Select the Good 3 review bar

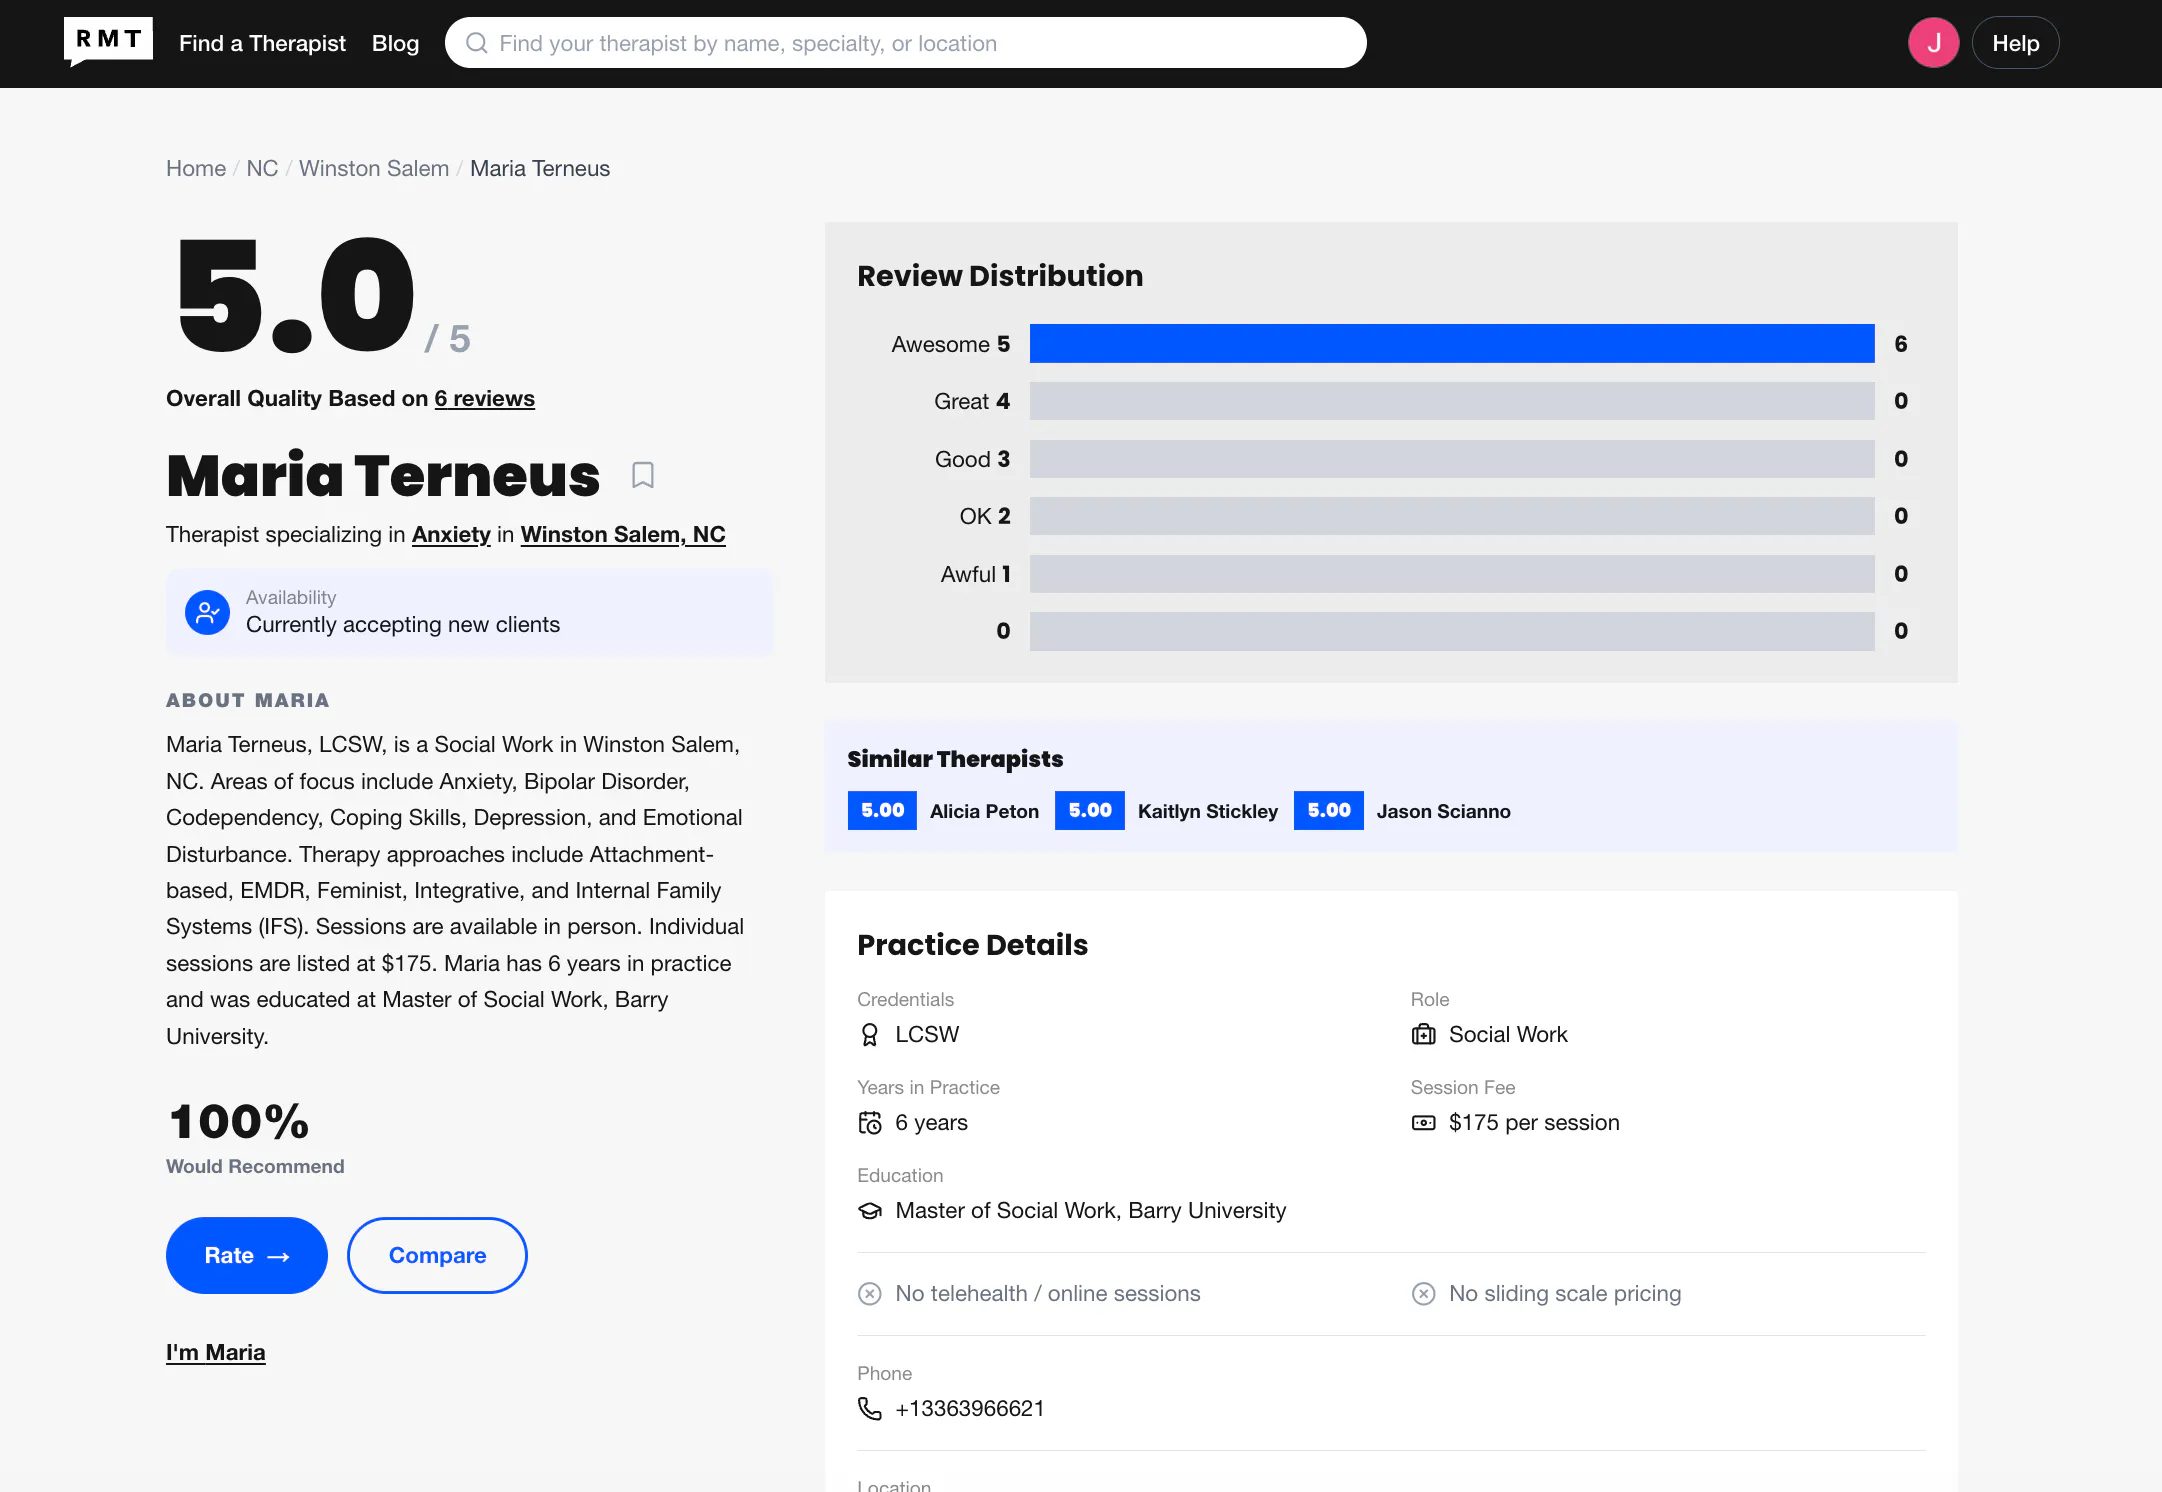pos(1452,459)
